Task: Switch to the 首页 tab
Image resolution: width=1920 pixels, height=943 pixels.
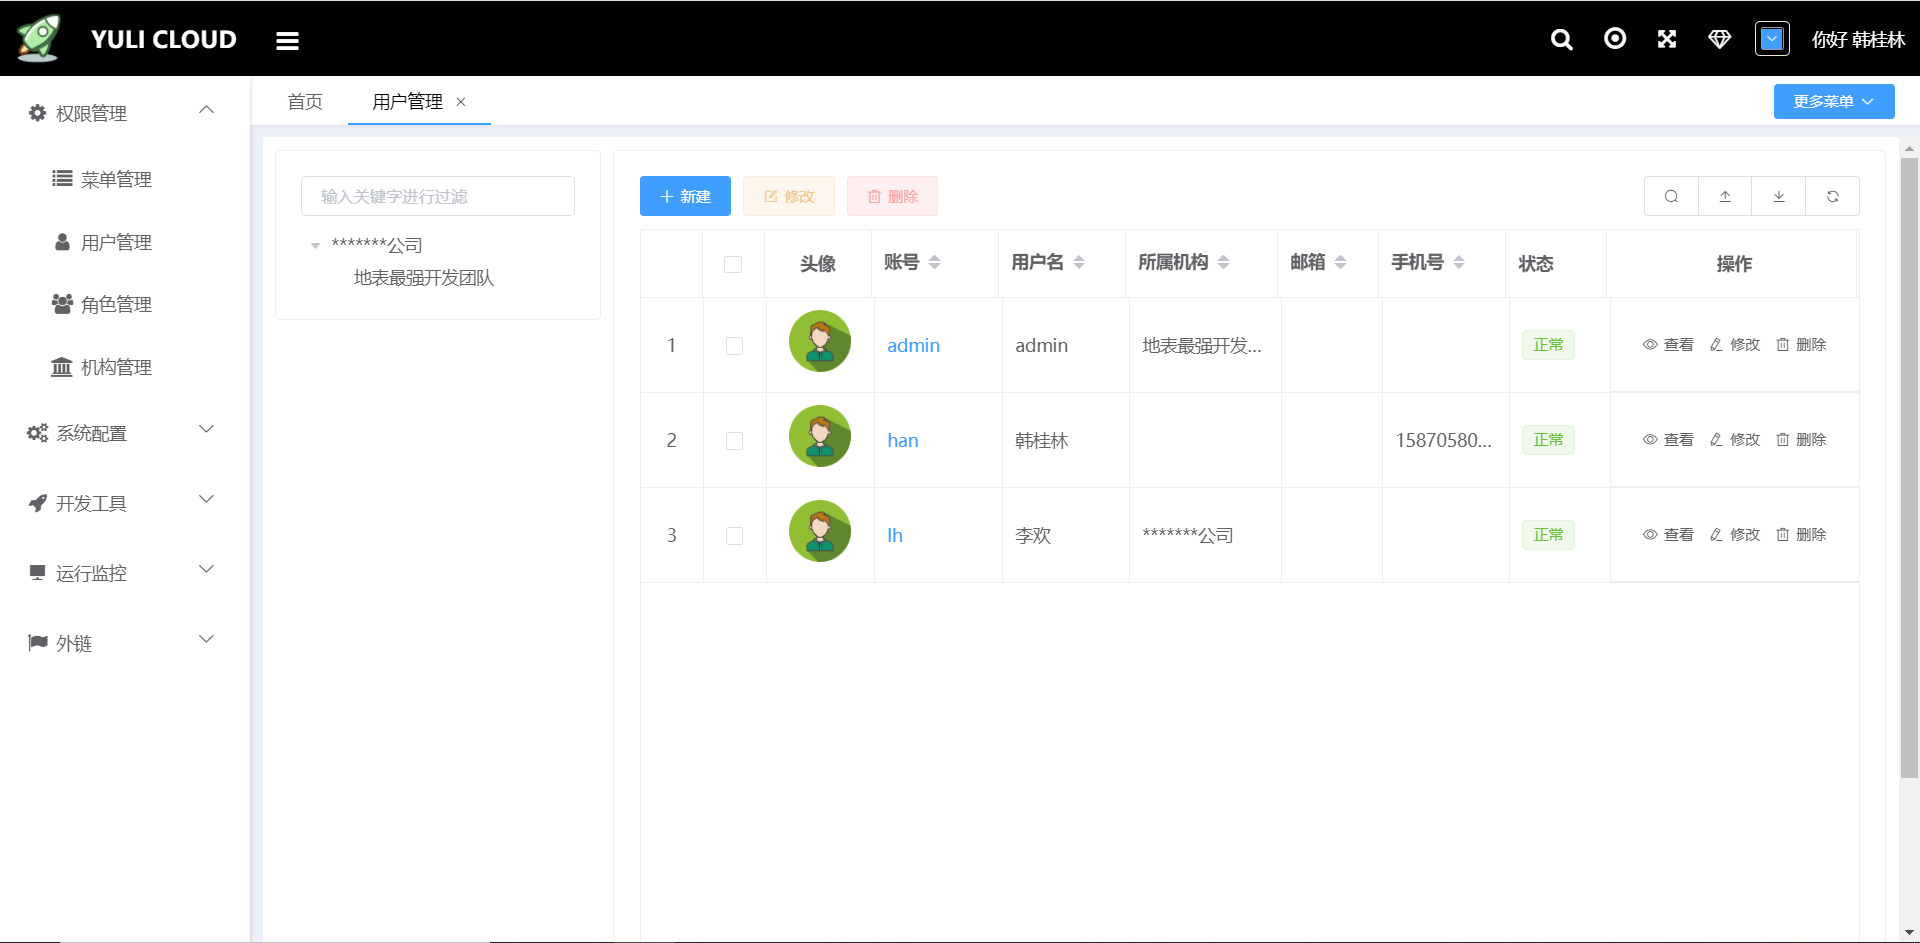Action: pos(305,101)
